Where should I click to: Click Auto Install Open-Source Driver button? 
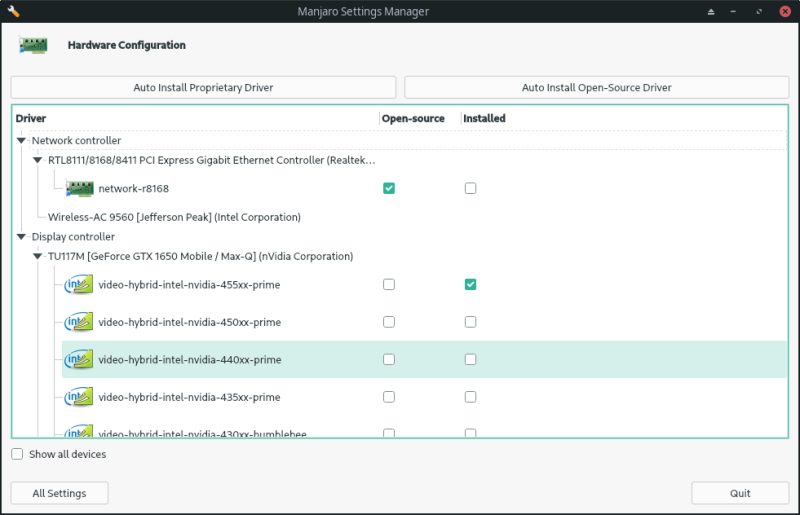pyautogui.click(x=596, y=87)
